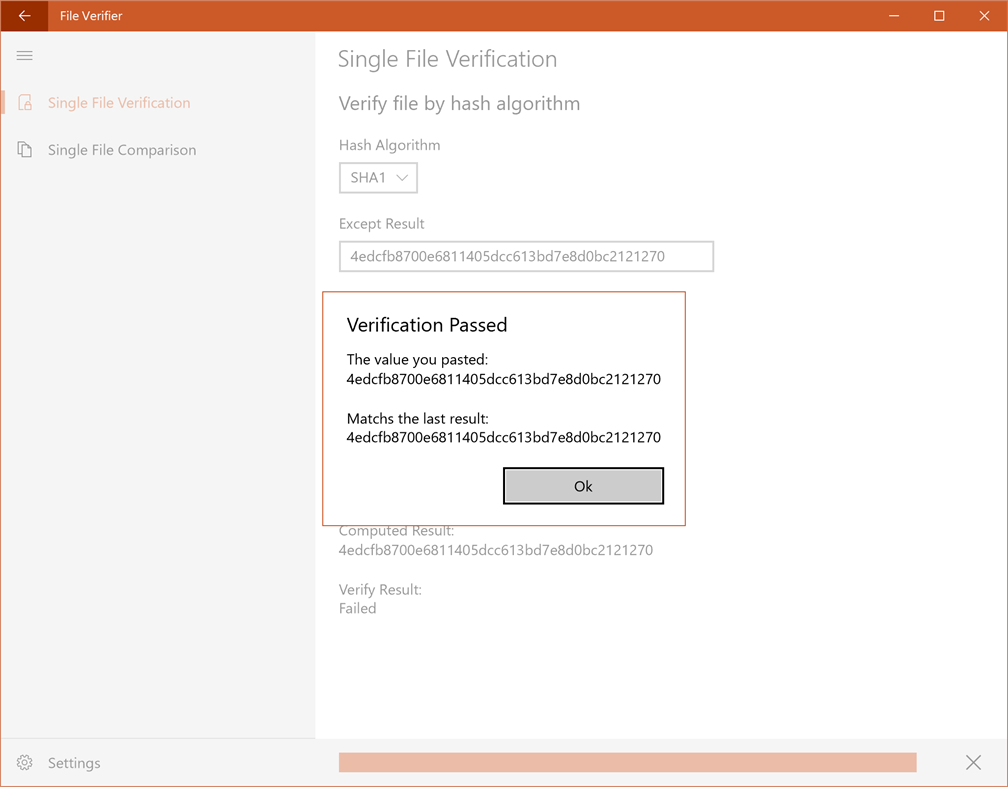Screen dimensions: 1008x787
Task: Click the locked-file icon beside Single File Verification
Action: 24,102
